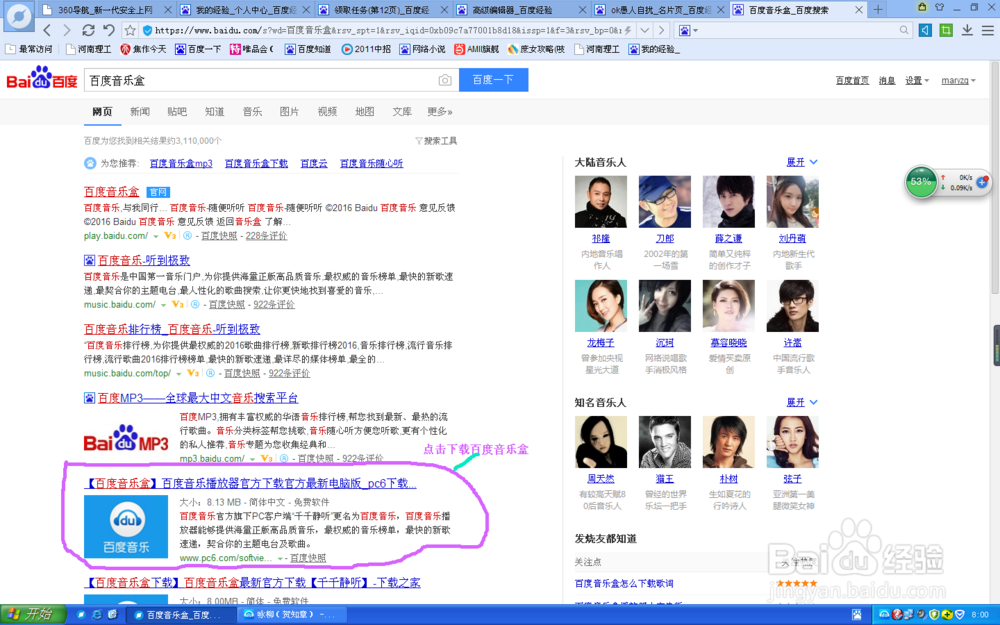1000x625 pixels.
Task: Go back with the browser back arrow
Action: tap(47, 30)
